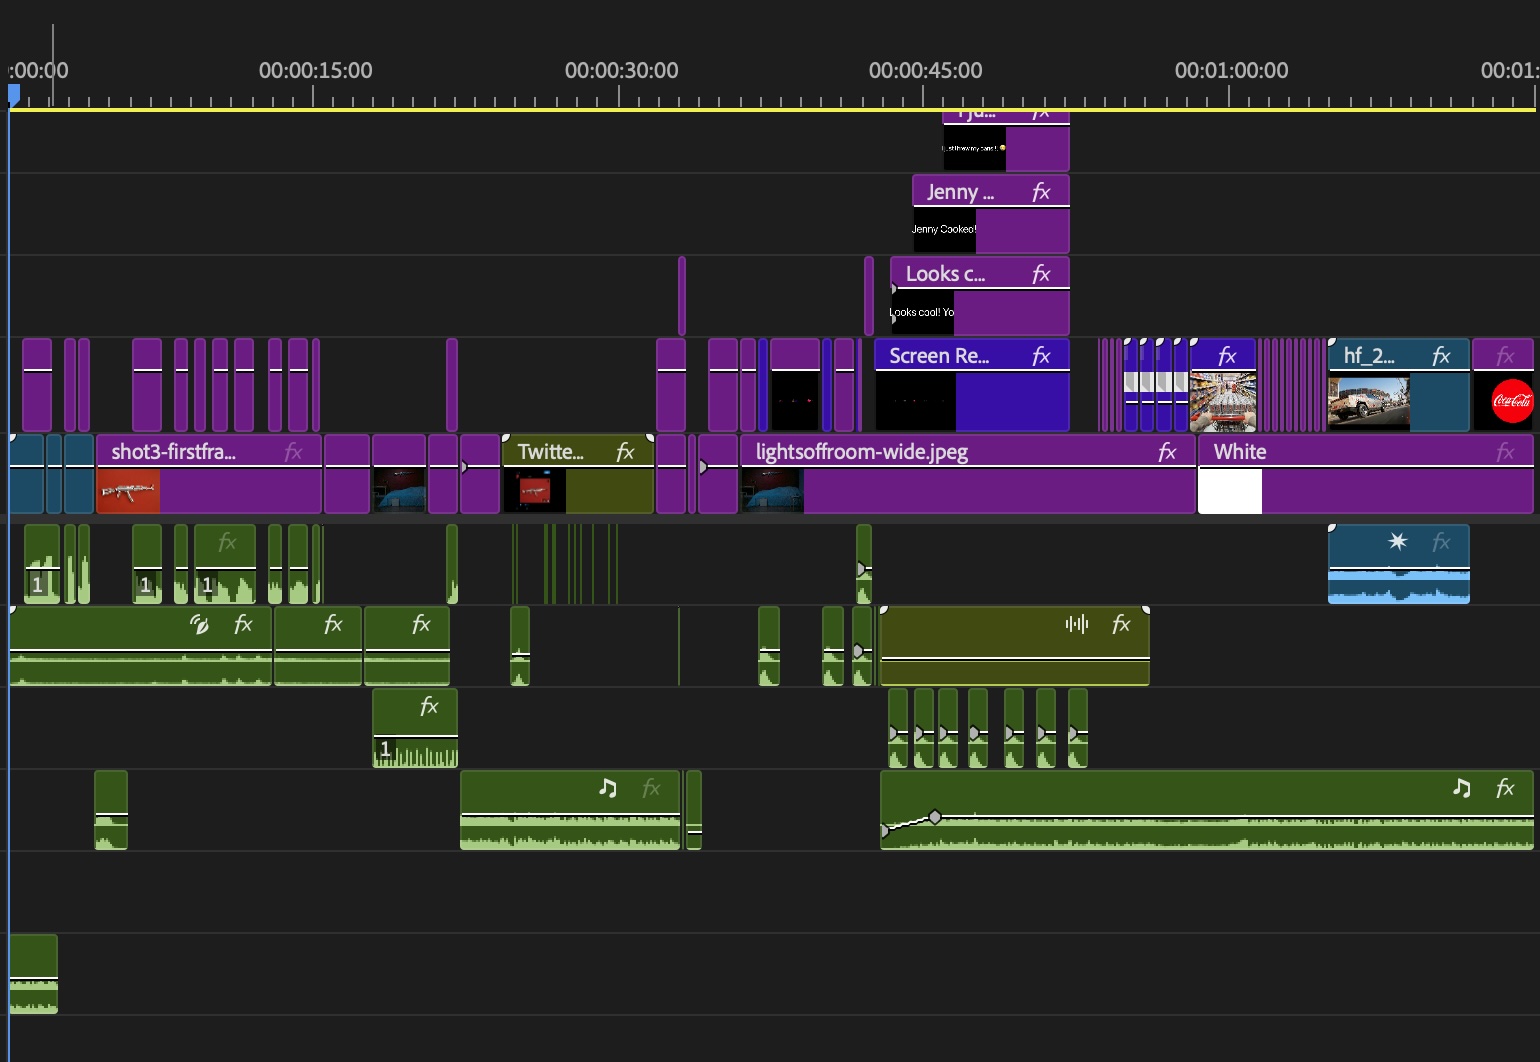Click starburst icon on blue audio clip
Viewport: 1540px width, 1062px height.
(x=1398, y=542)
